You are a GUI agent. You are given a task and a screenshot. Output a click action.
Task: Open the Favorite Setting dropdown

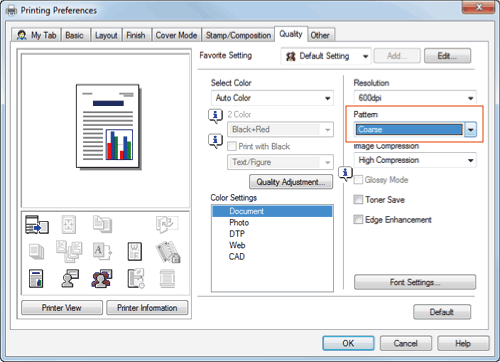(326, 56)
